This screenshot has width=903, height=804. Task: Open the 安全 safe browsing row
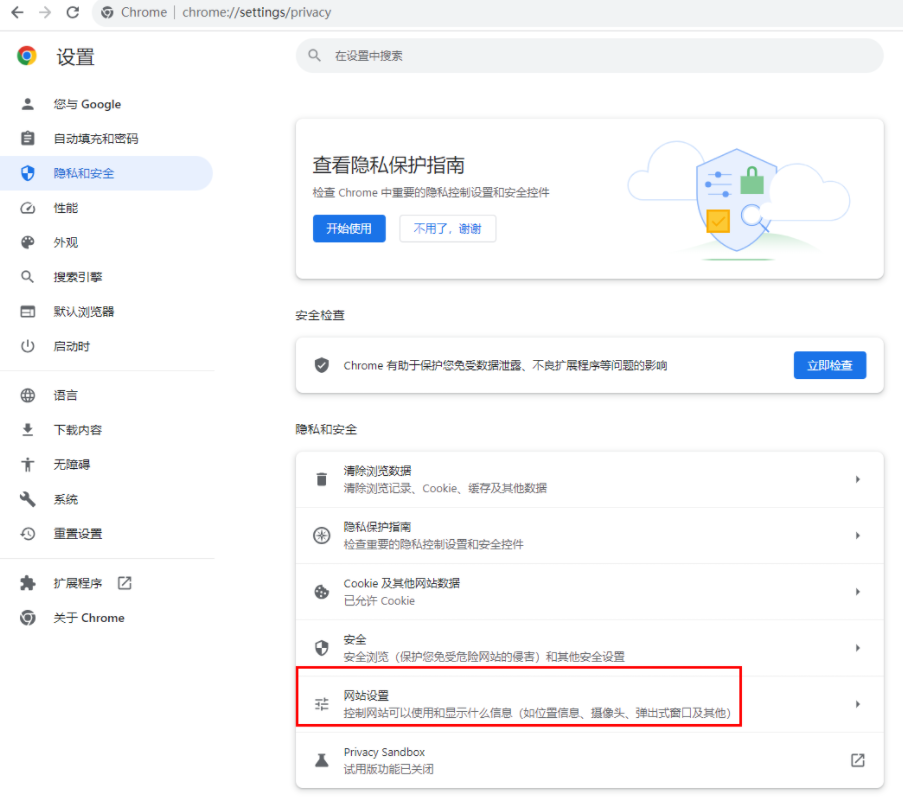coord(590,648)
